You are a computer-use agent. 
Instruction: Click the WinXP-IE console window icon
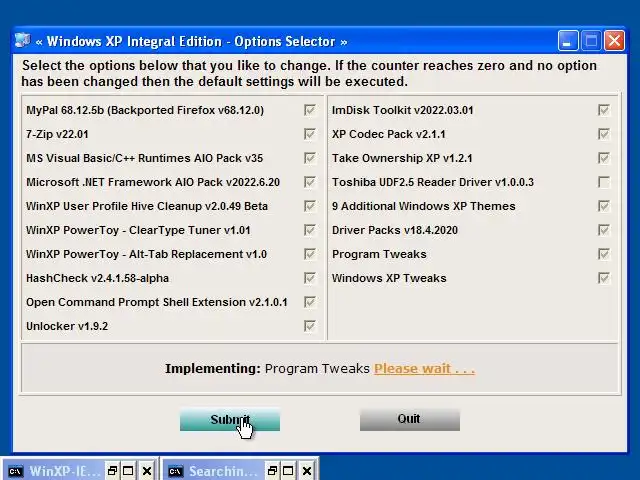pos(16,471)
